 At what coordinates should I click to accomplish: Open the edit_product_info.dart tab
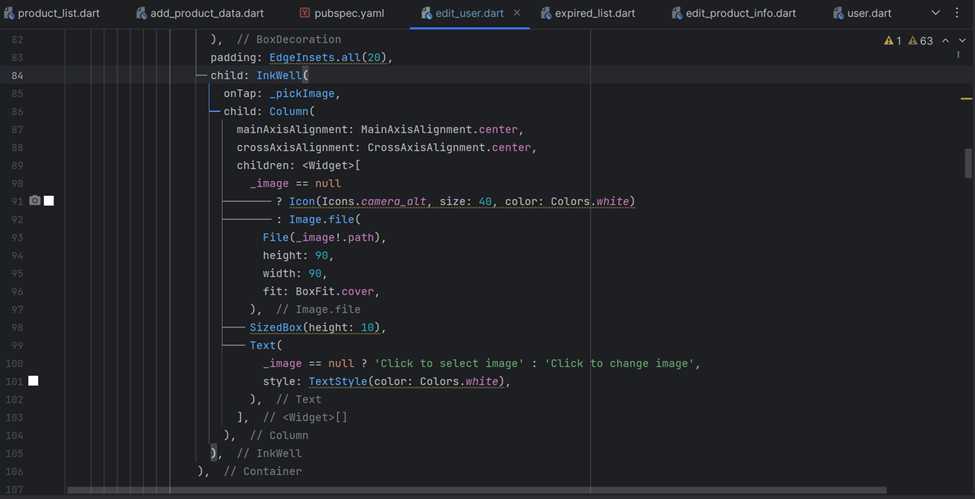coord(733,13)
